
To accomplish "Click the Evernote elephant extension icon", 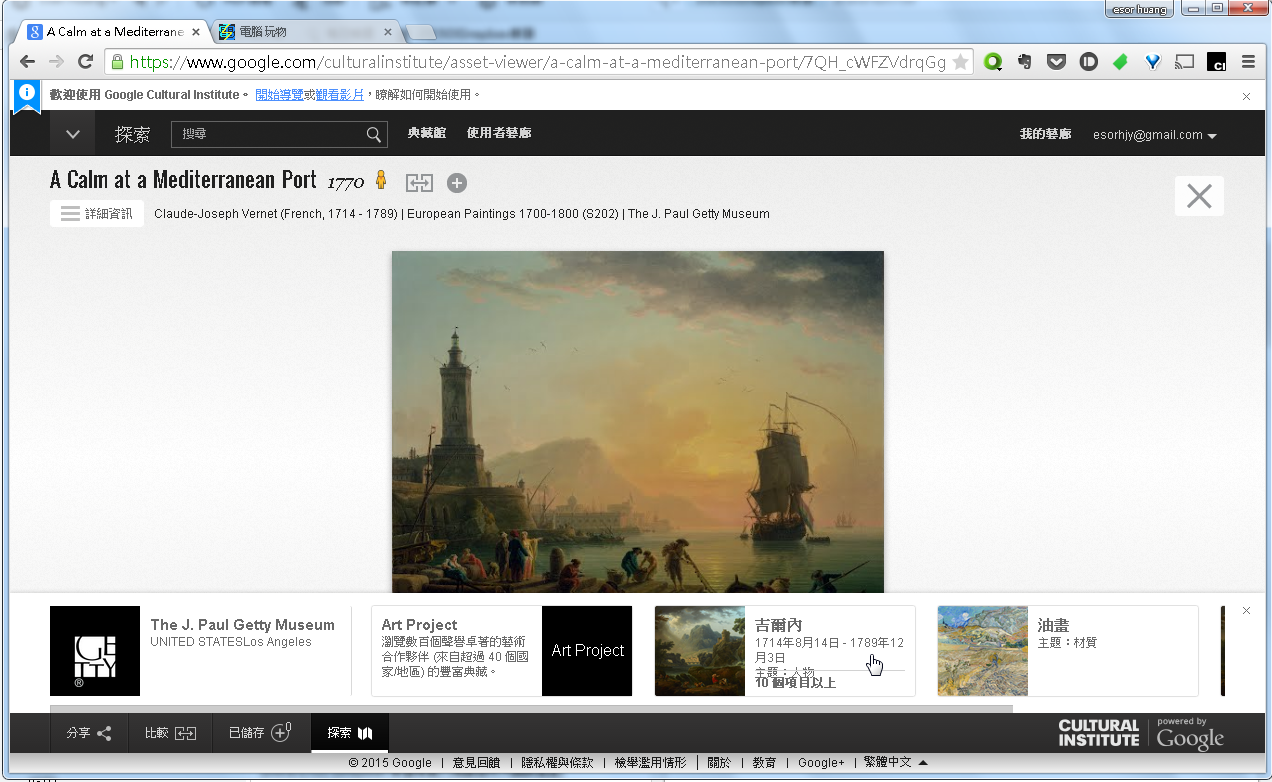I will point(1025,62).
